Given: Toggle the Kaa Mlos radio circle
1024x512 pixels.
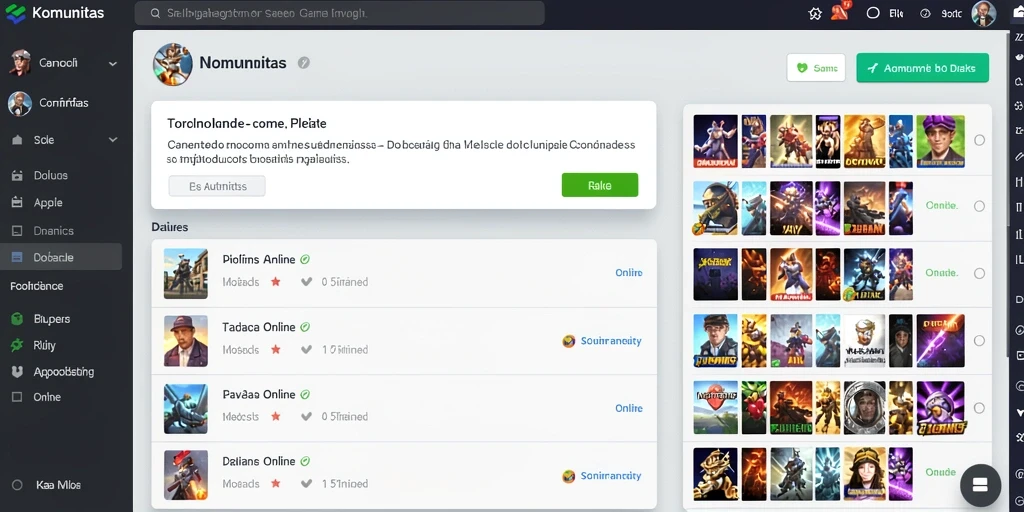Looking at the screenshot, I should pyautogui.click(x=18, y=485).
